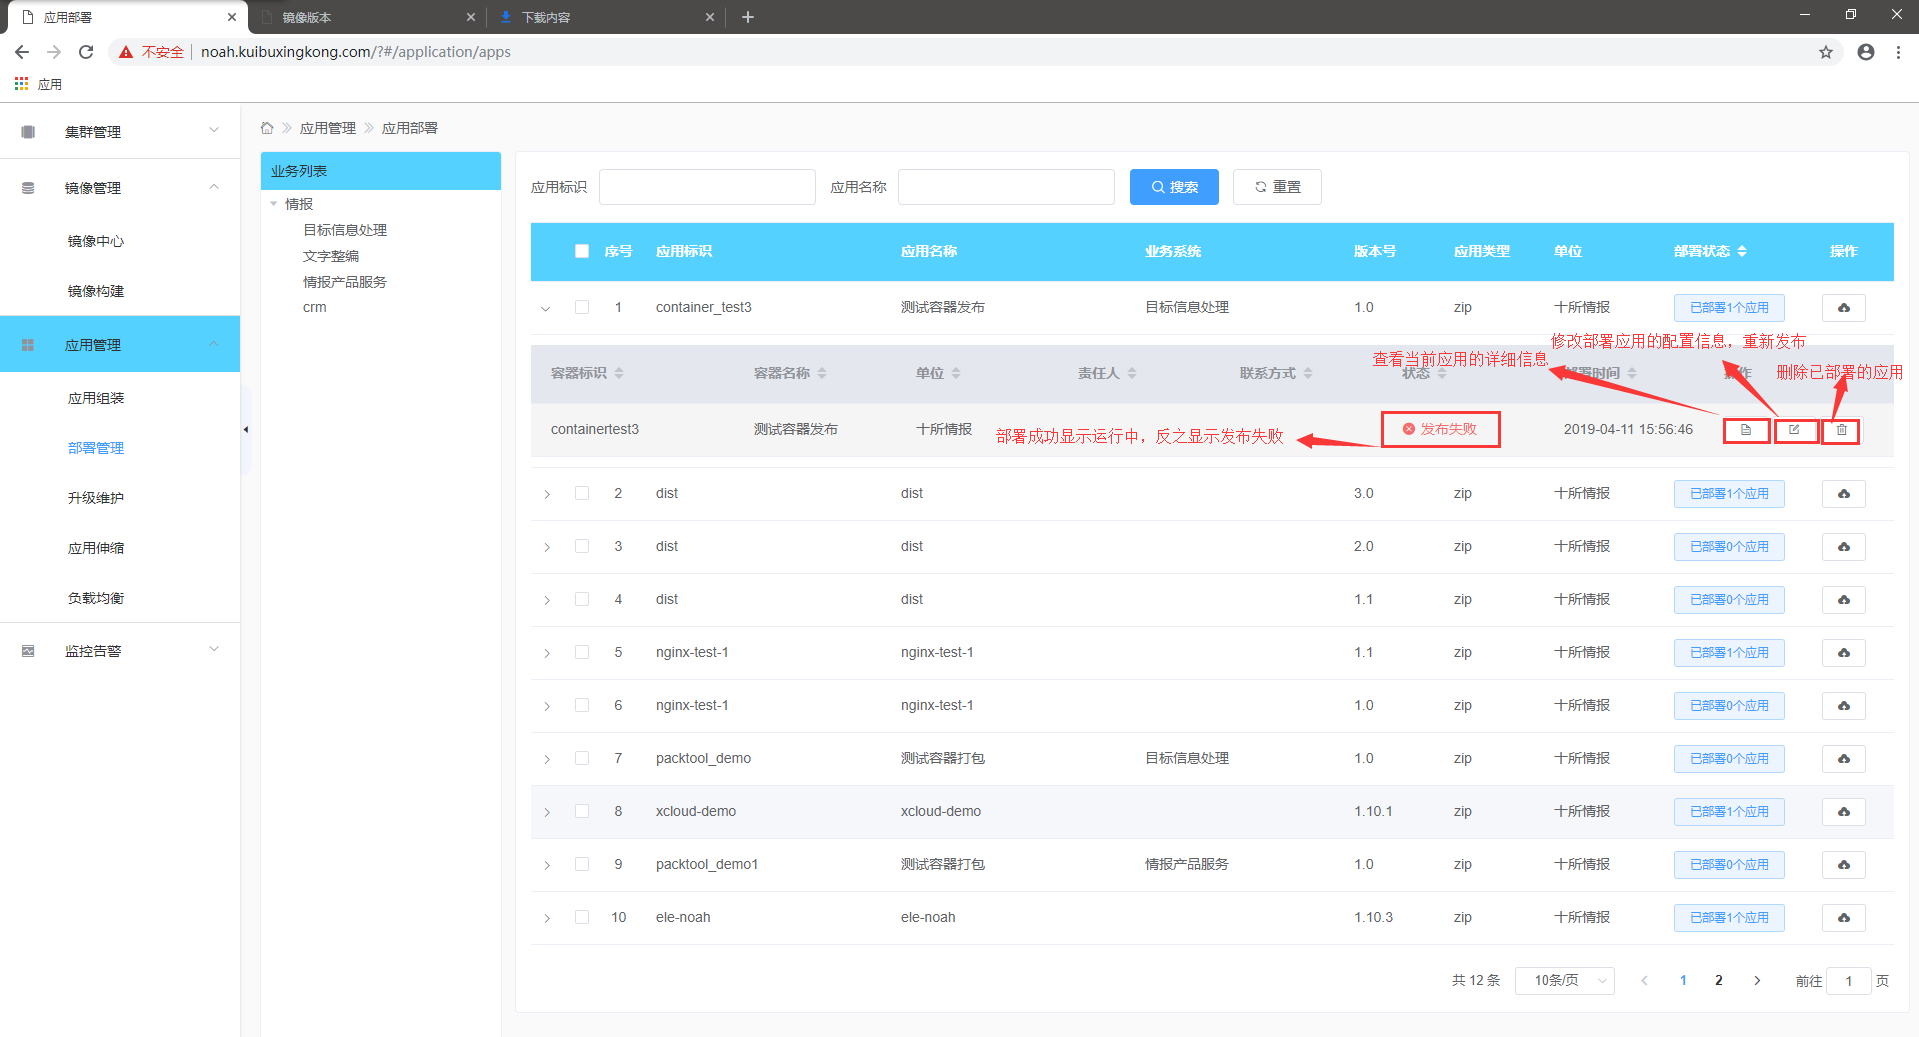This screenshot has height=1037, width=1919.
Task: Click the delete trash icon for containertest3
Action: pos(1841,430)
